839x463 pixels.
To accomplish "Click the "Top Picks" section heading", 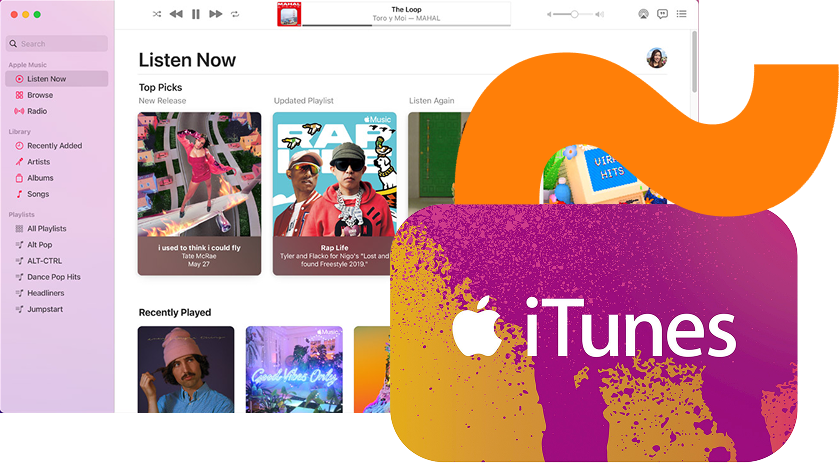I will click(161, 87).
